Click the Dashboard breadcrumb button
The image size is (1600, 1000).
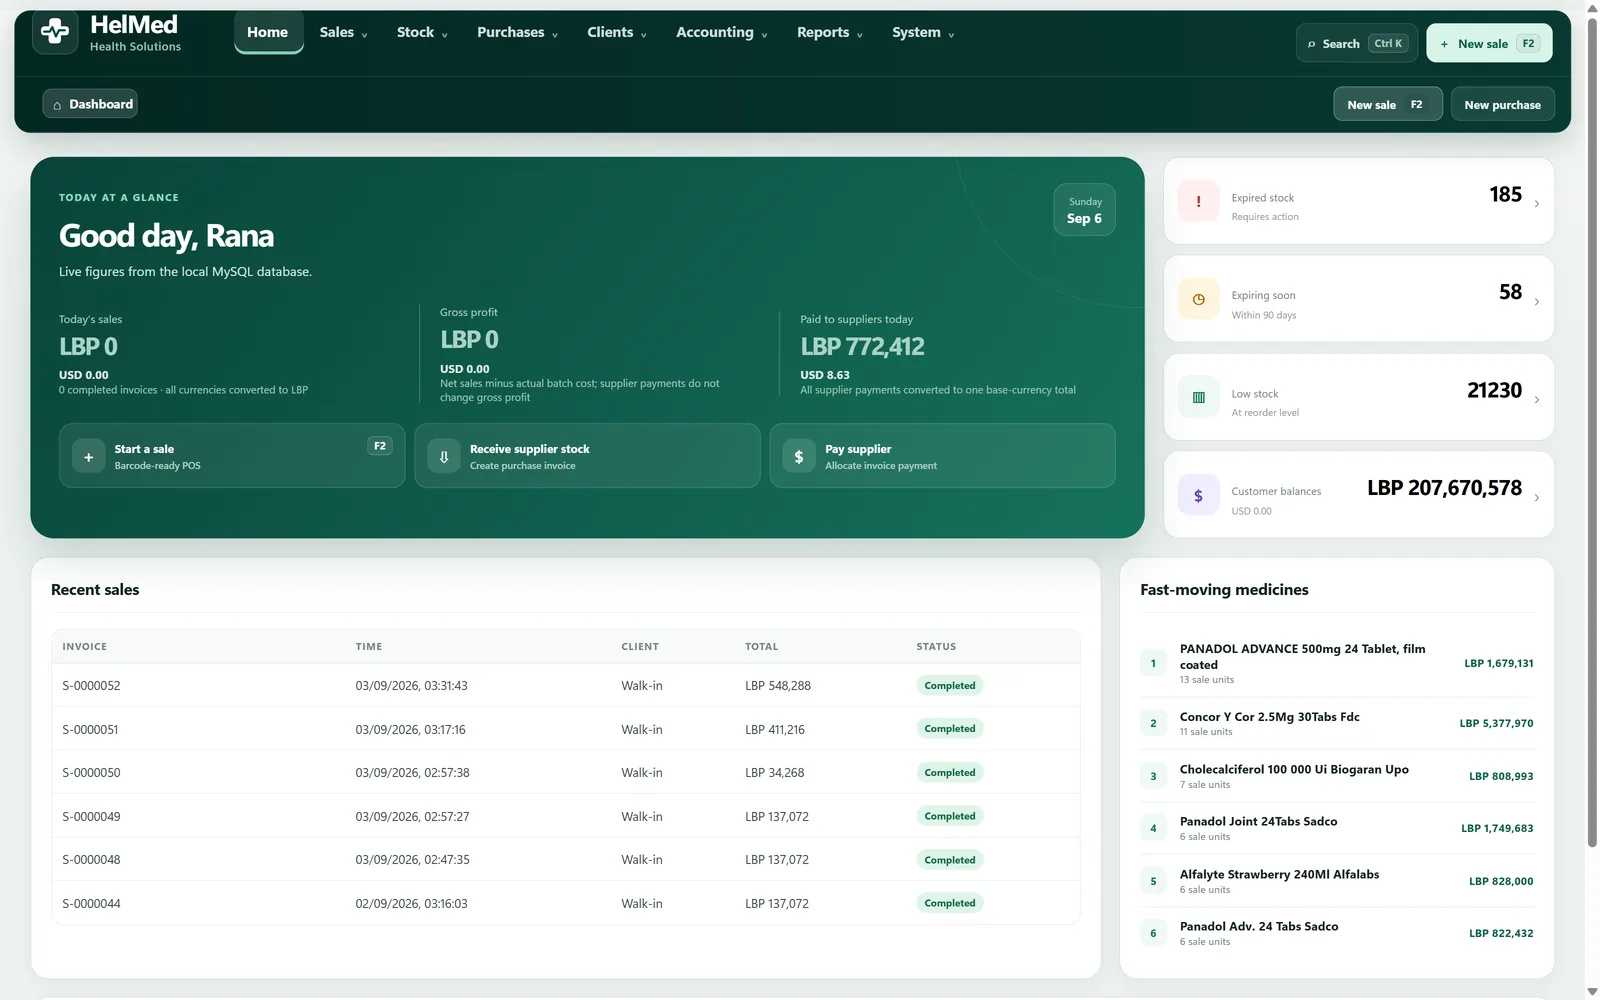pos(90,104)
